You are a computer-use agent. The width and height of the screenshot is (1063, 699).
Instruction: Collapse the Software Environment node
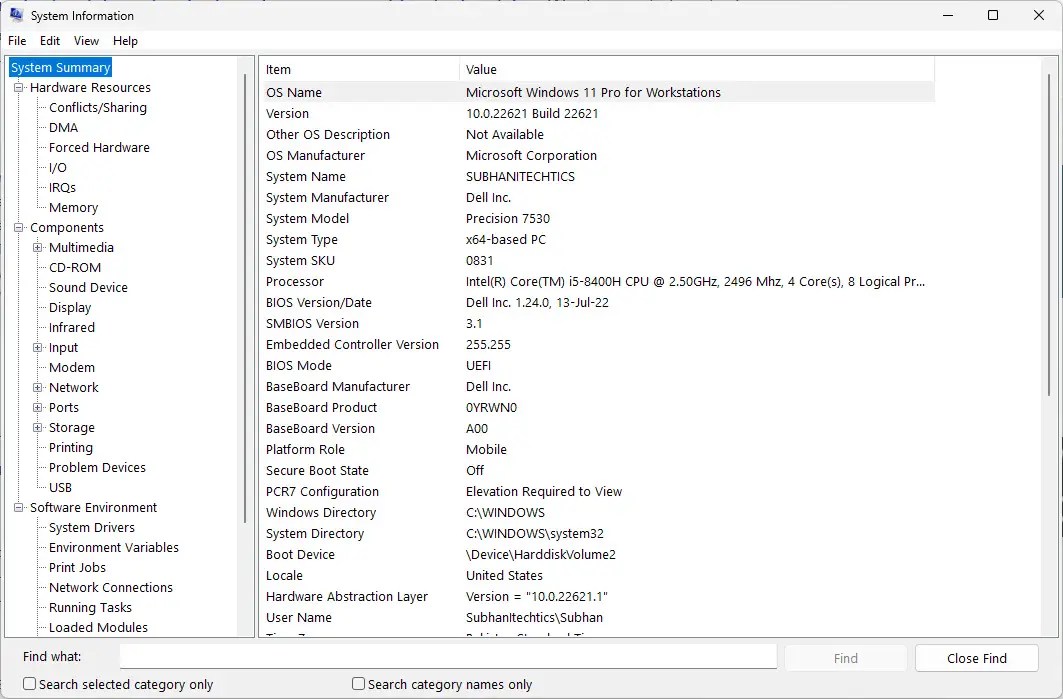19,507
